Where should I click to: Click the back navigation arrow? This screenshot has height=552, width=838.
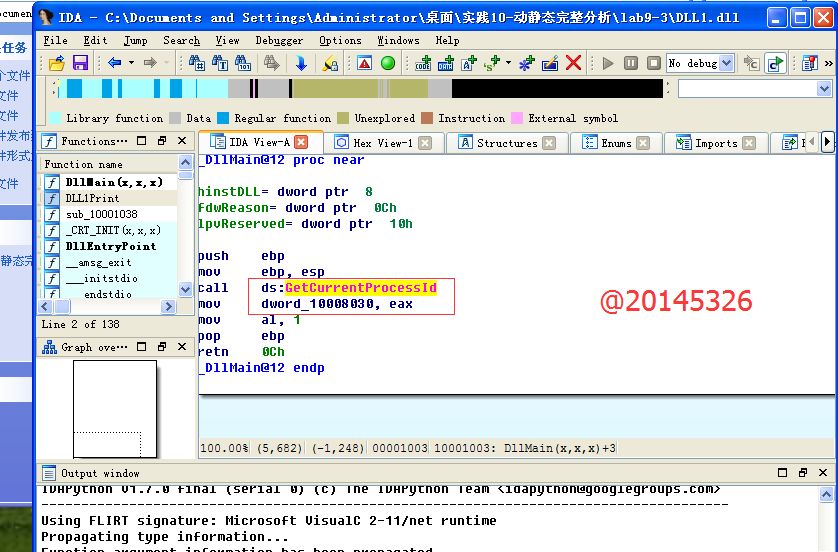pos(114,63)
